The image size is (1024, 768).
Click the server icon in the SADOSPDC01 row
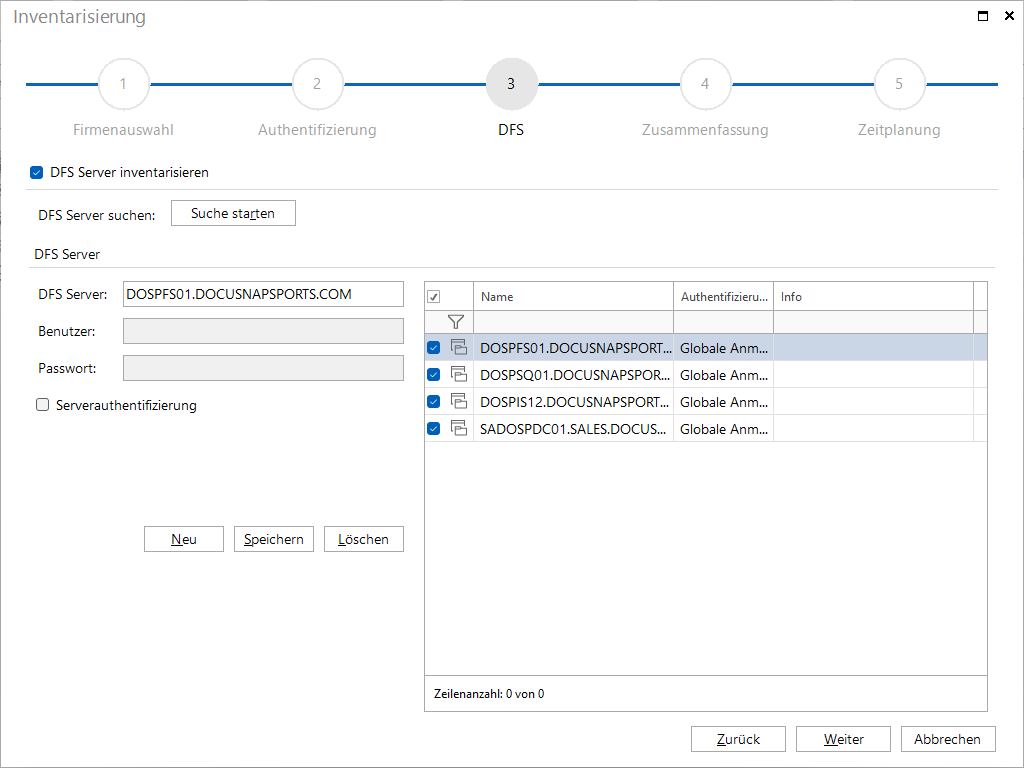coord(459,428)
